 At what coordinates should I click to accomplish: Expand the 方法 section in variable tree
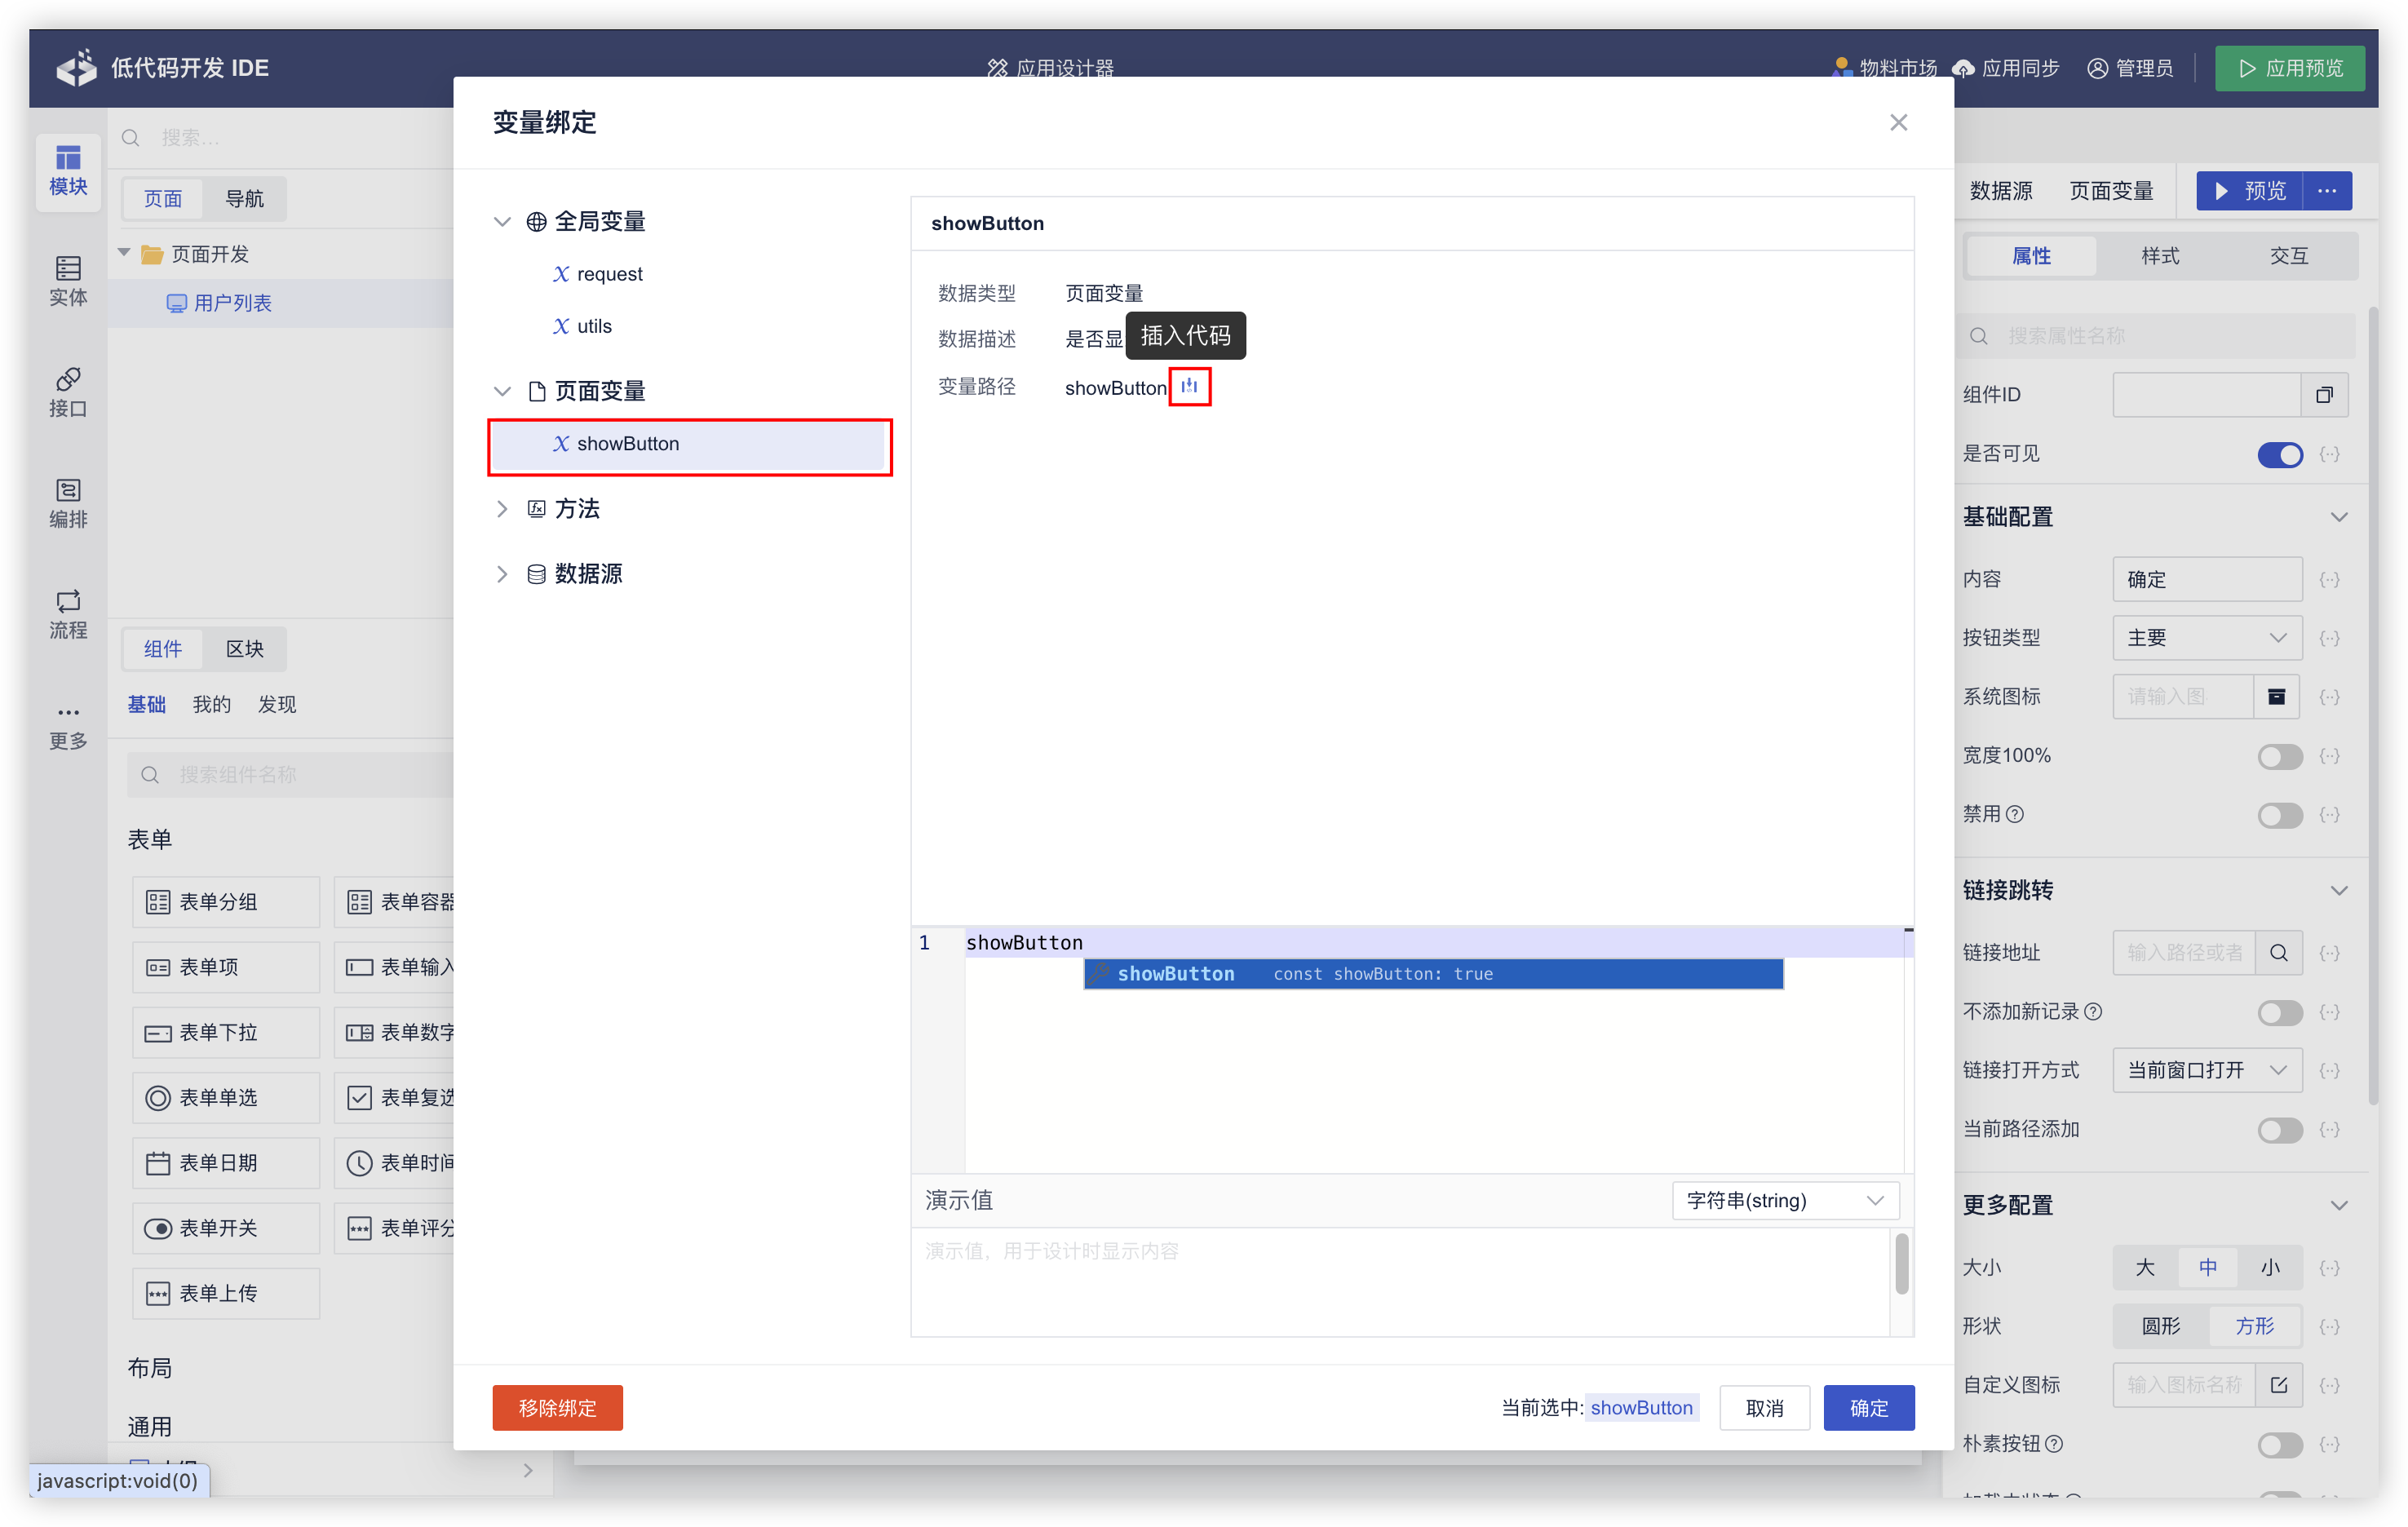click(x=502, y=508)
